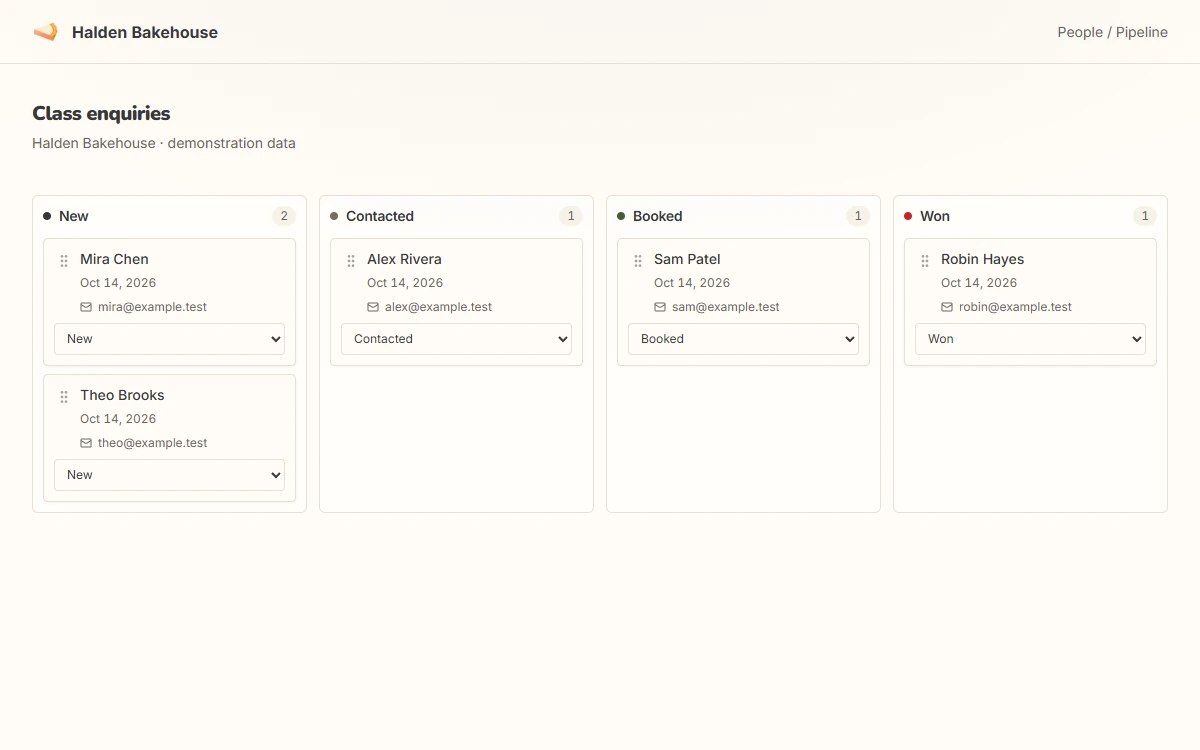This screenshot has height=750, width=1200.
Task: Click the alex@example.test email address
Action: 438,307
